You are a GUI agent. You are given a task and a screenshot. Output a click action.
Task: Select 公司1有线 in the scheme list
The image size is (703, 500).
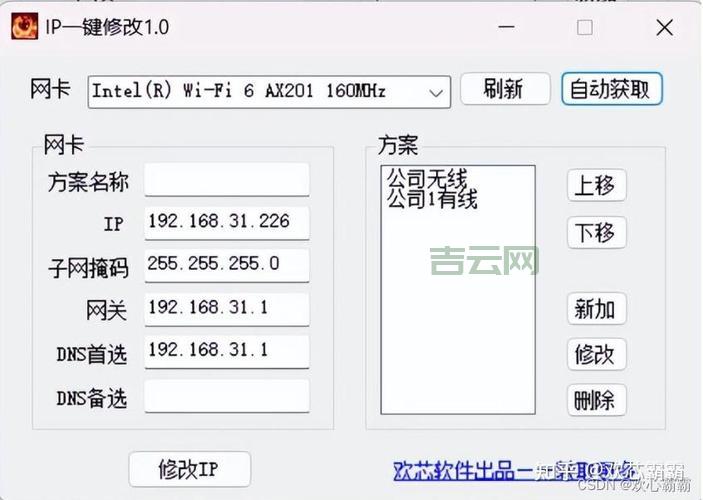pyautogui.click(x=432, y=199)
